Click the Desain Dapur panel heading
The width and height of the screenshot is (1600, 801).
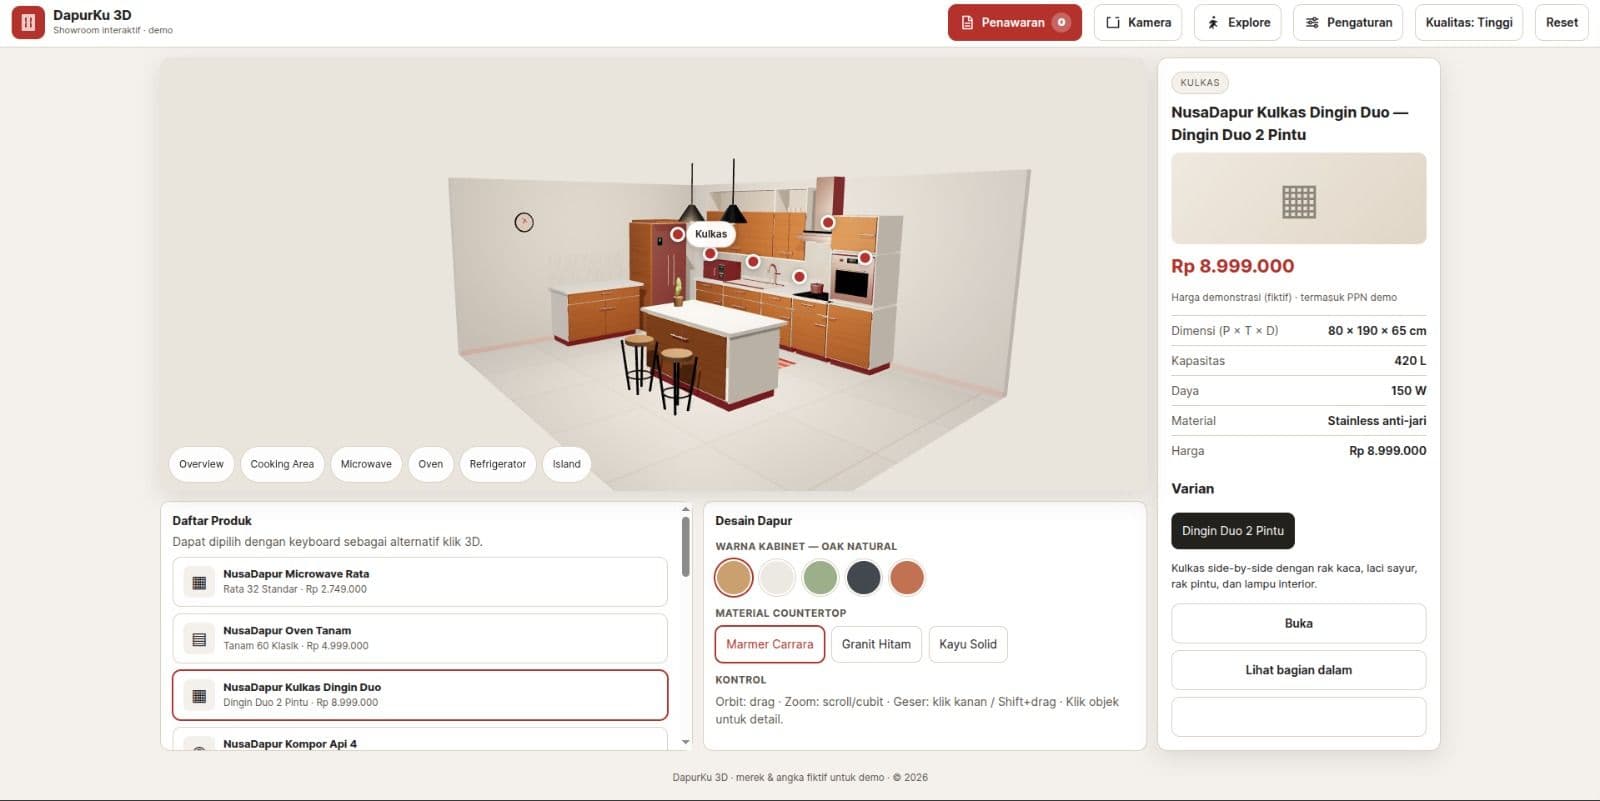pyautogui.click(x=753, y=521)
